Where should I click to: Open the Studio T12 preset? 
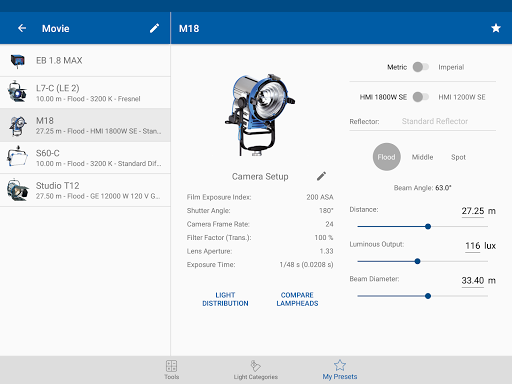click(x=85, y=190)
